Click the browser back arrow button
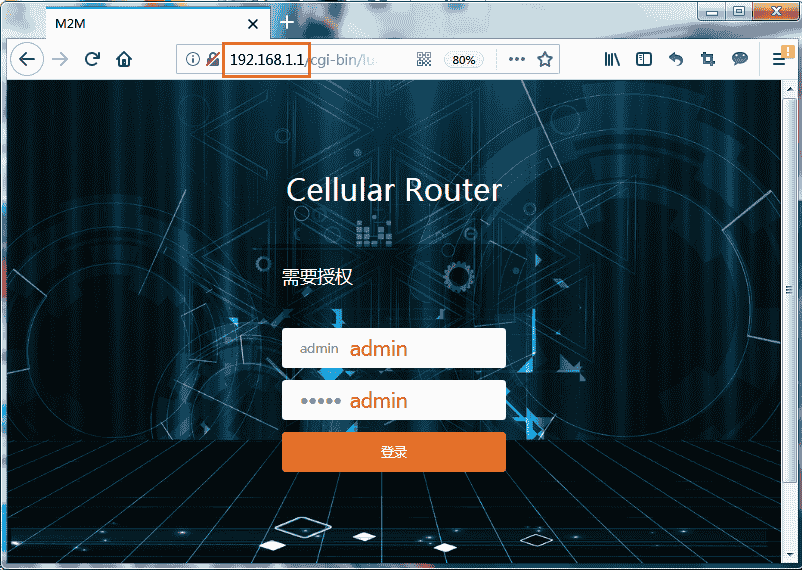 26,59
